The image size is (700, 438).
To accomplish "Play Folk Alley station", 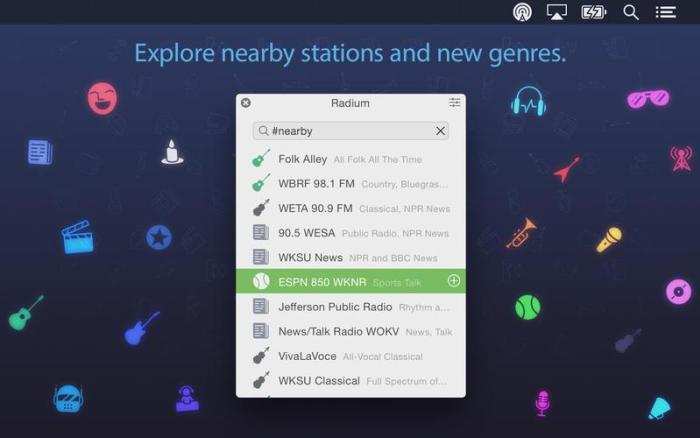I will (350, 159).
